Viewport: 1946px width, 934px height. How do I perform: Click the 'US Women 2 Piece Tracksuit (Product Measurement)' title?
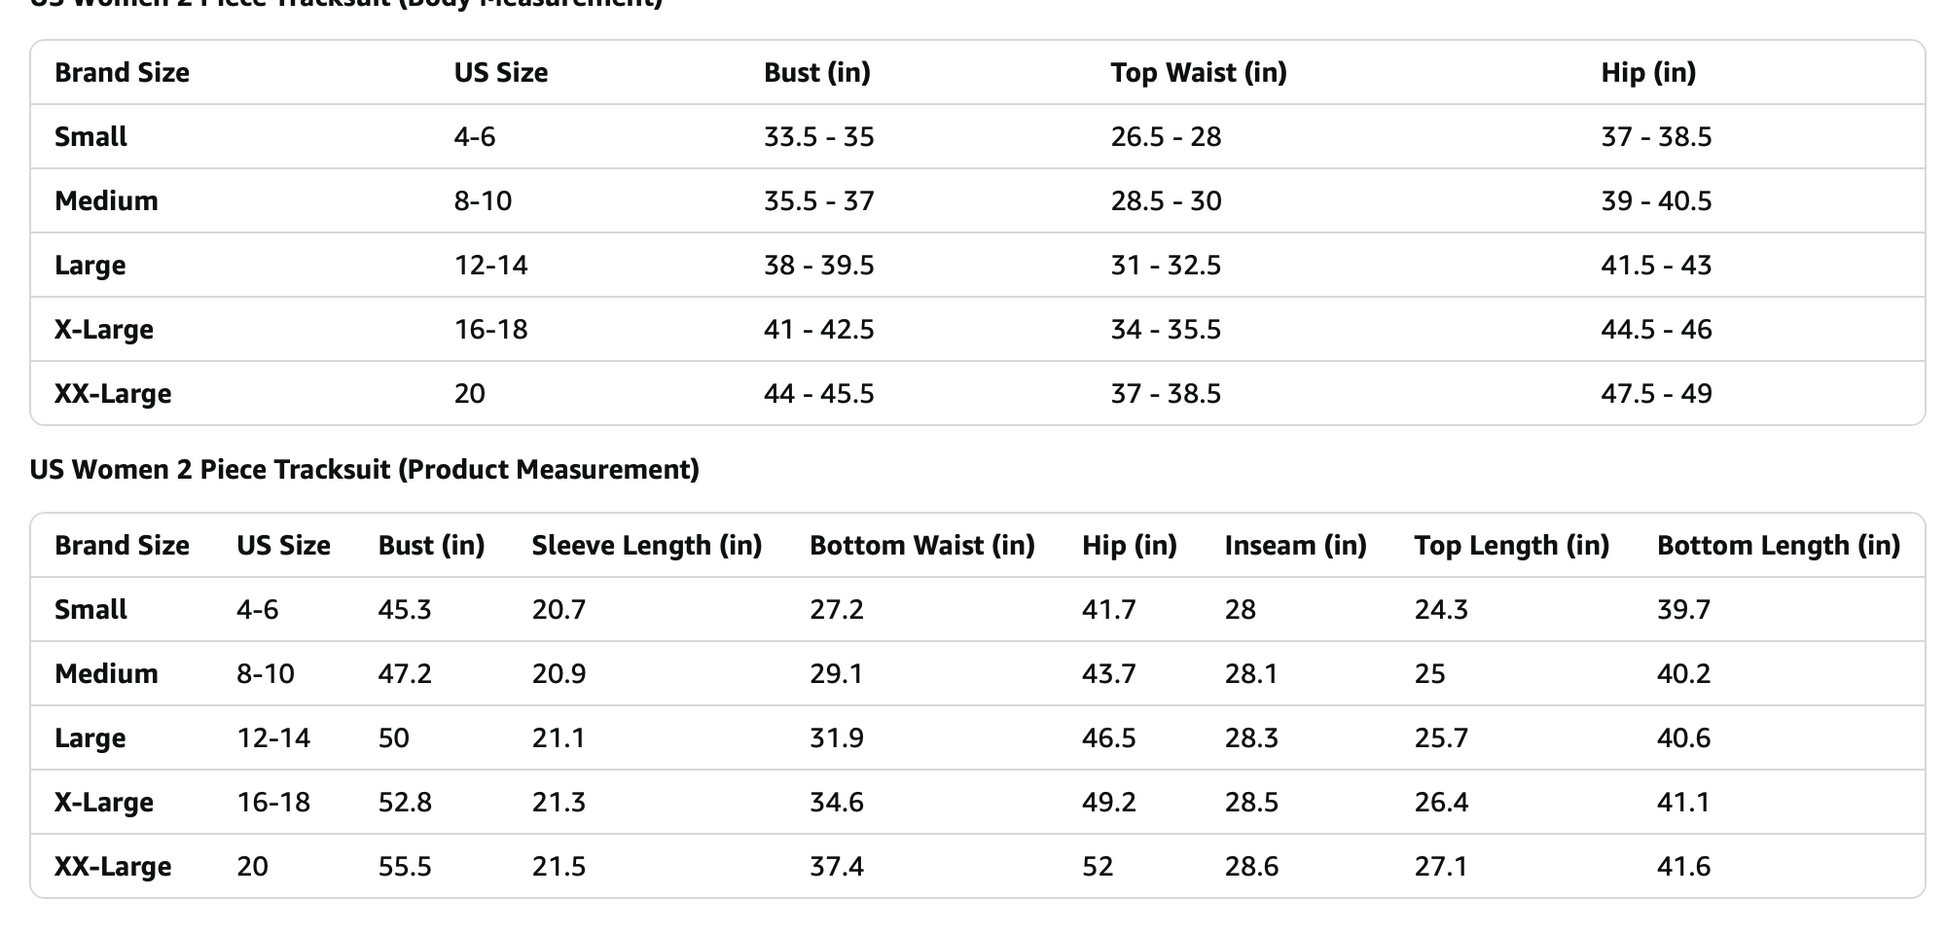pyautogui.click(x=364, y=470)
